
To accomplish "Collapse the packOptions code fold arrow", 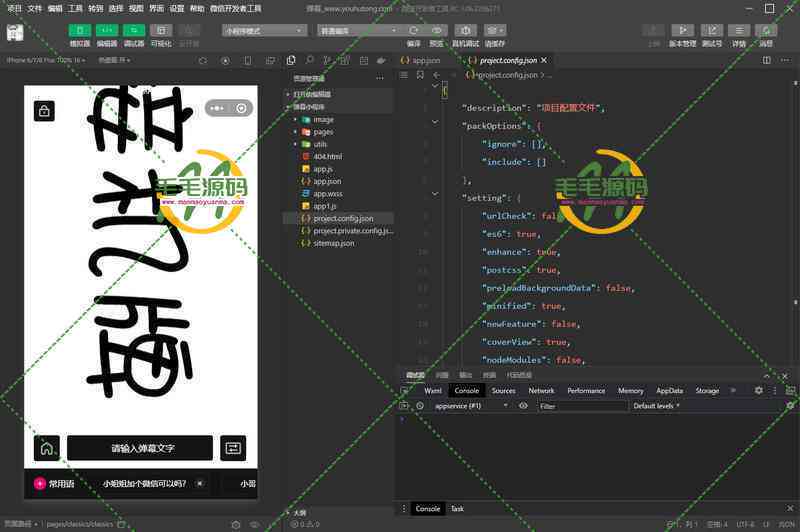I will [x=435, y=121].
